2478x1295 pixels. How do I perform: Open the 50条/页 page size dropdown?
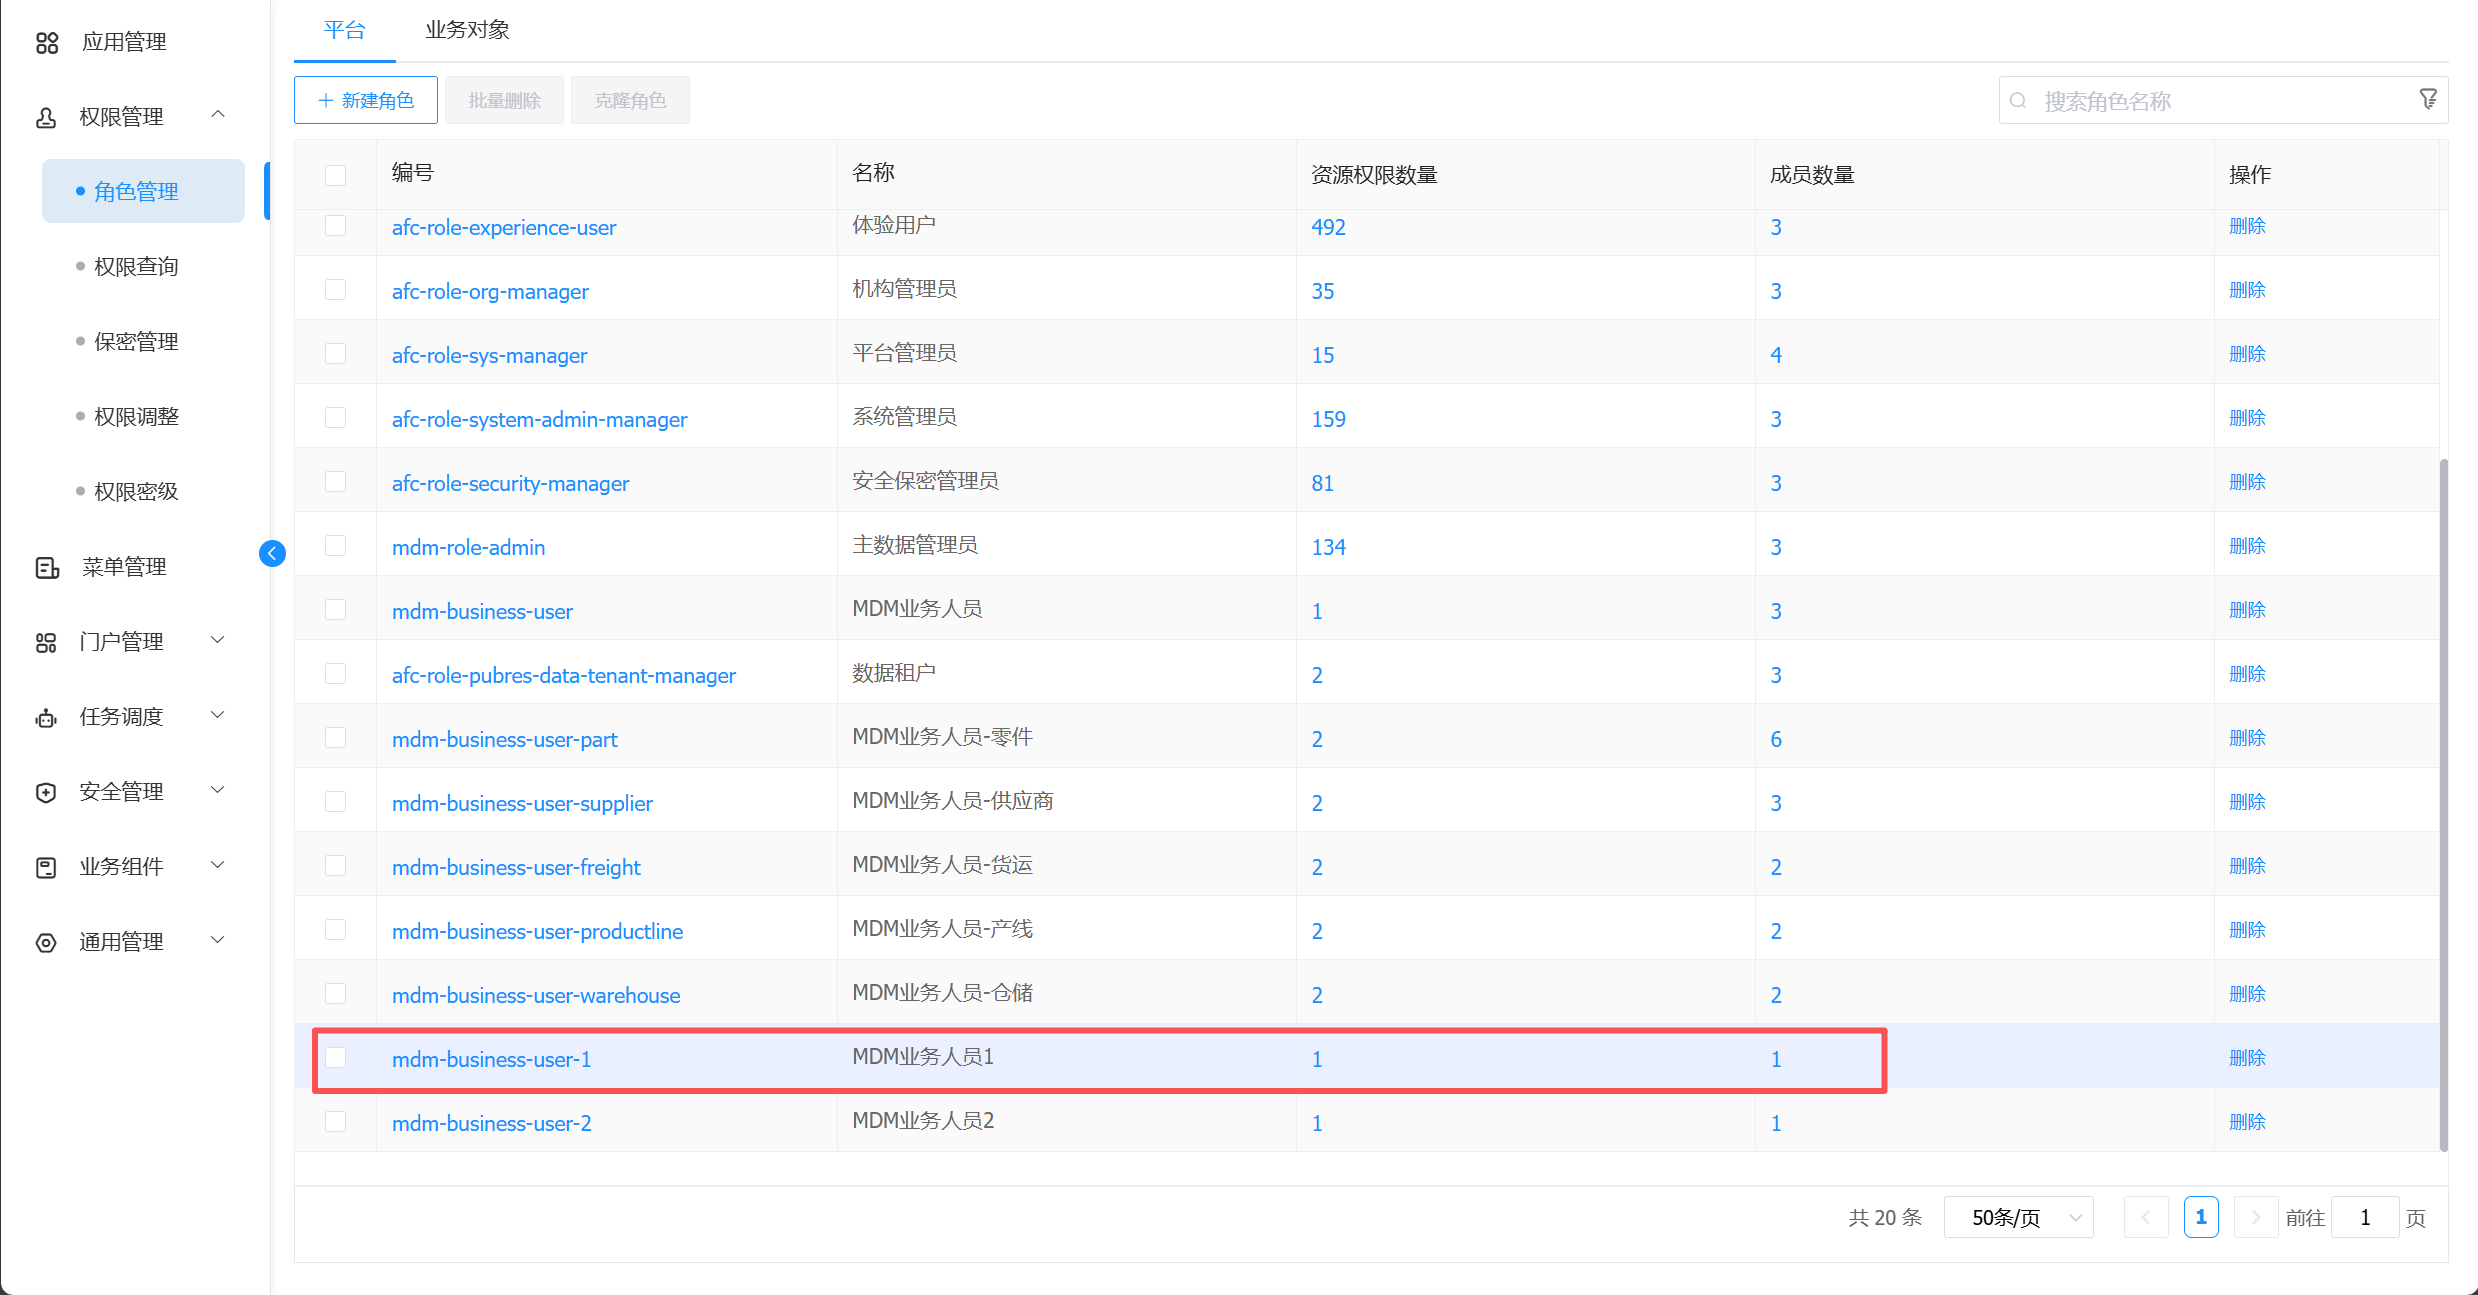pos(2018,1218)
